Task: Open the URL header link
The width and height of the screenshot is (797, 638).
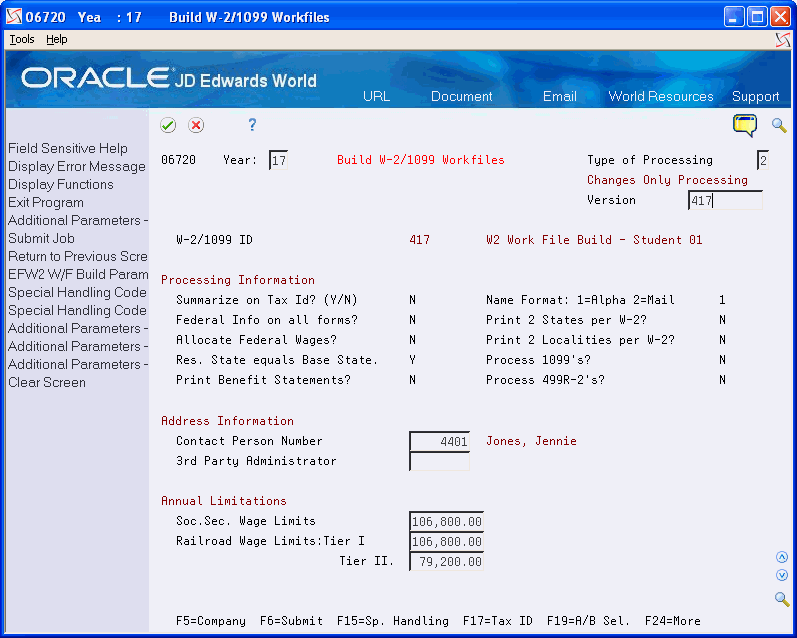Action: (376, 96)
